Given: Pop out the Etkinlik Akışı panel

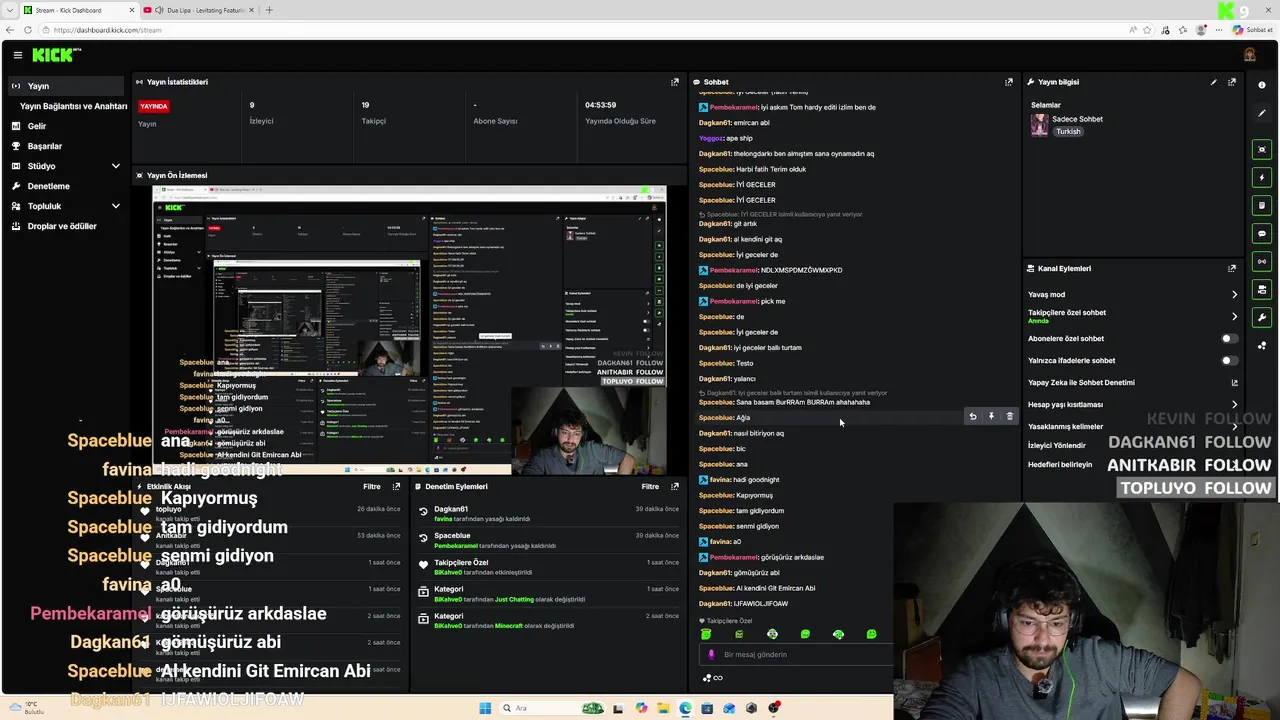Looking at the screenshot, I should tap(396, 487).
